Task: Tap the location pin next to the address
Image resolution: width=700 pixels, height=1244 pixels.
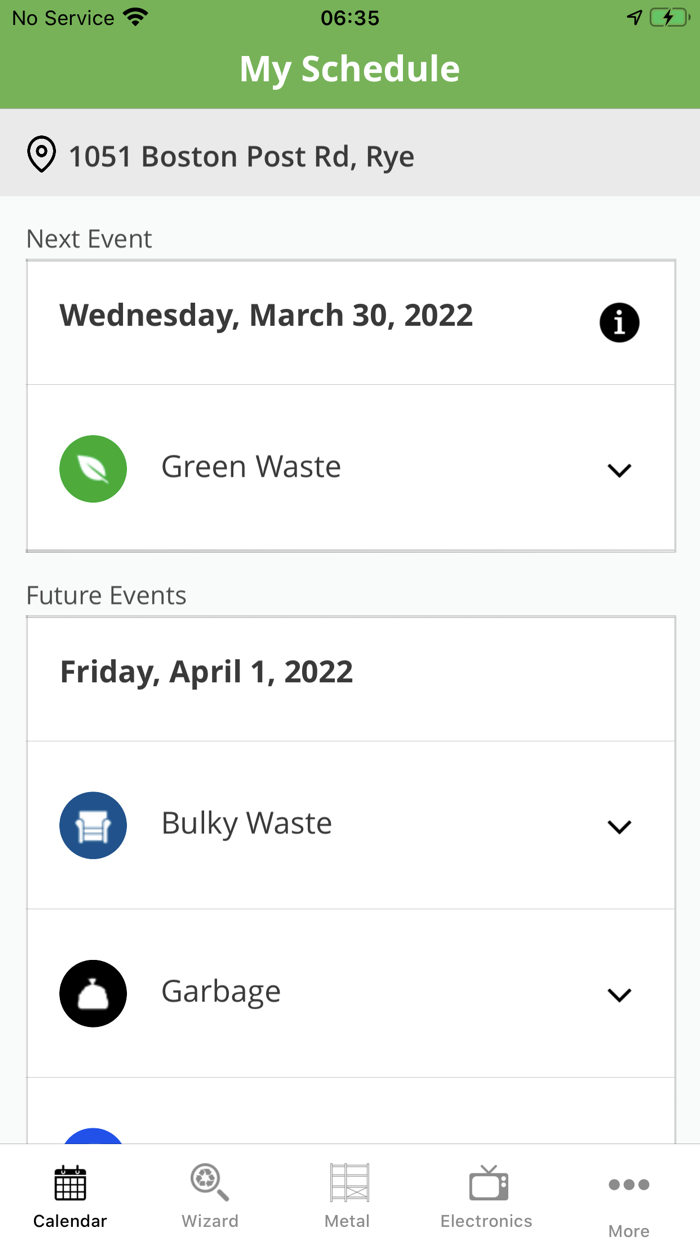Action: point(41,155)
